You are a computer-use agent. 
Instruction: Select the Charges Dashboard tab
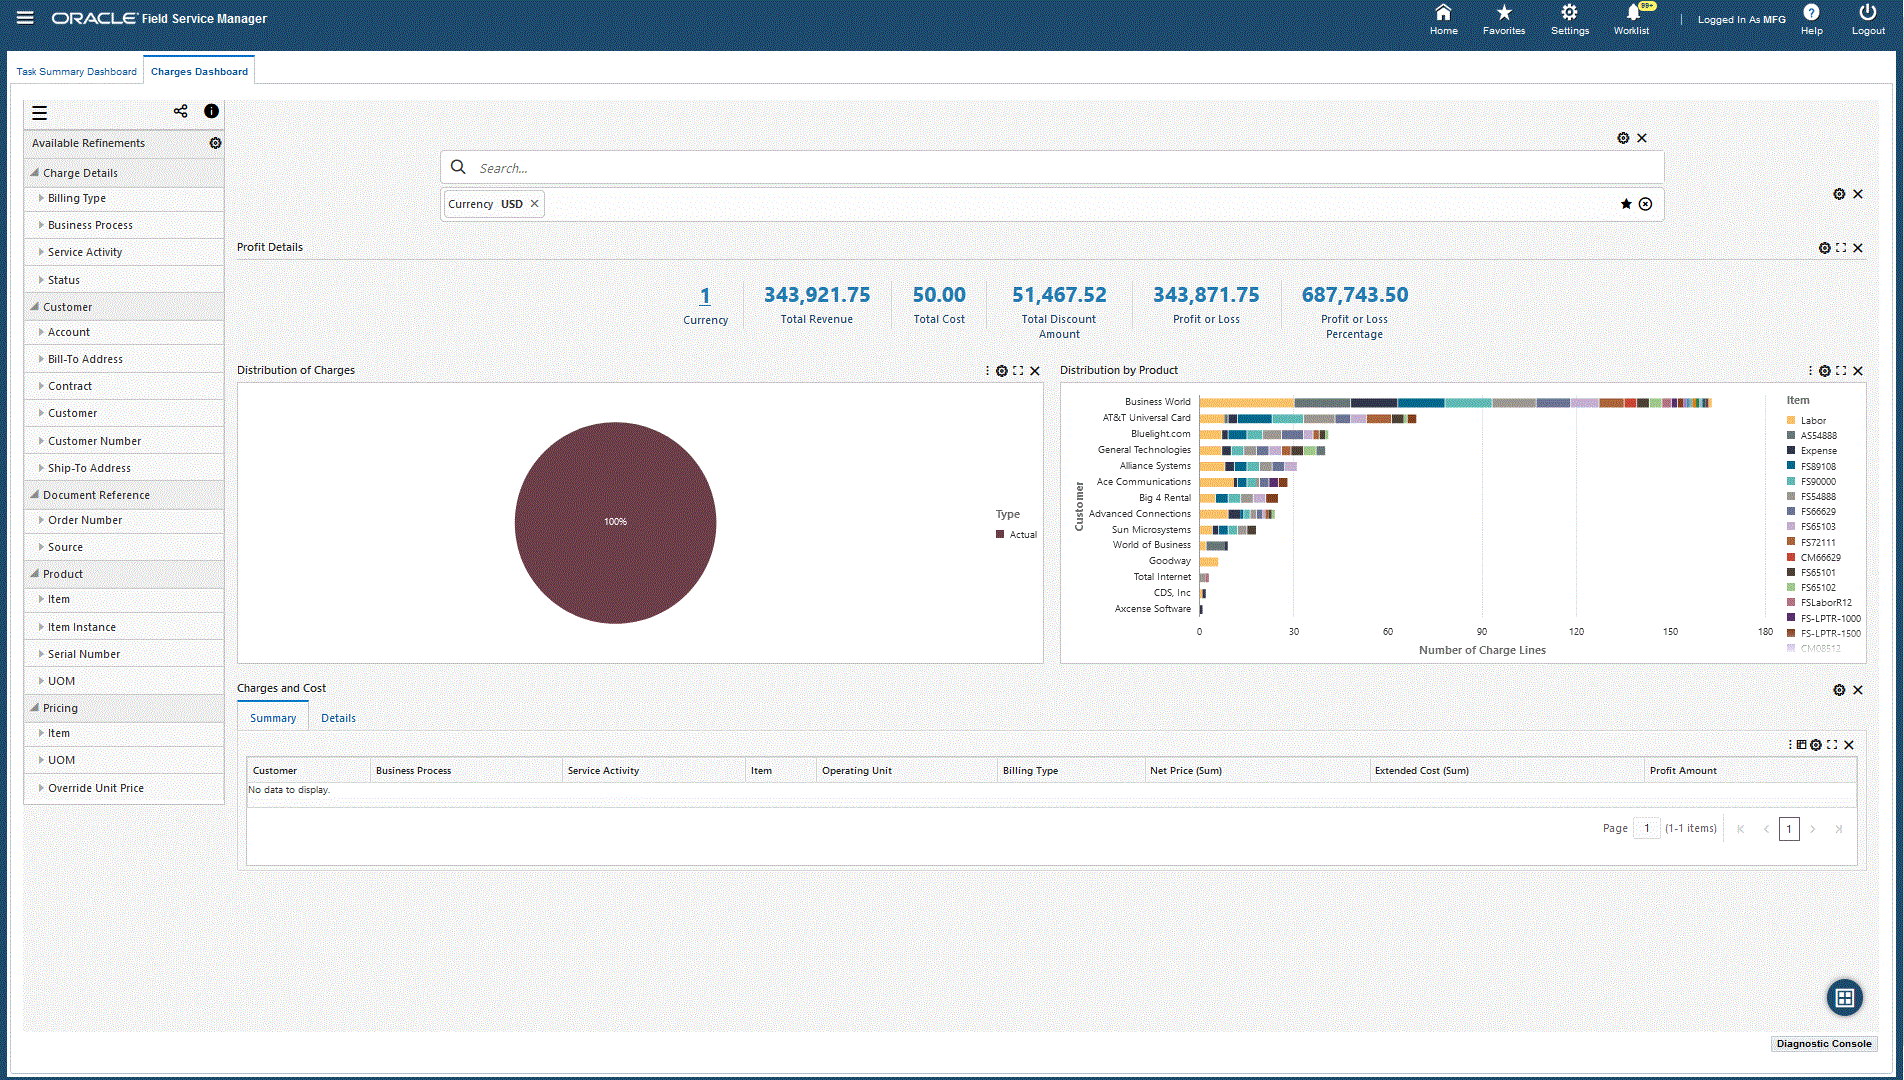[199, 71]
